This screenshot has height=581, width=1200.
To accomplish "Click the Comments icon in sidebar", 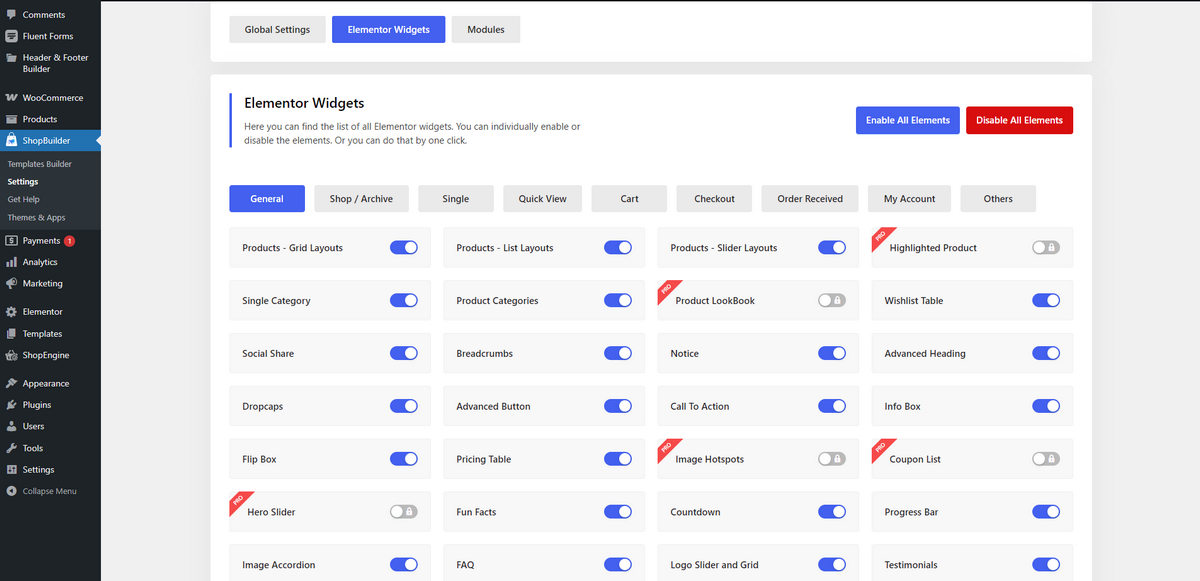I will pos(11,15).
